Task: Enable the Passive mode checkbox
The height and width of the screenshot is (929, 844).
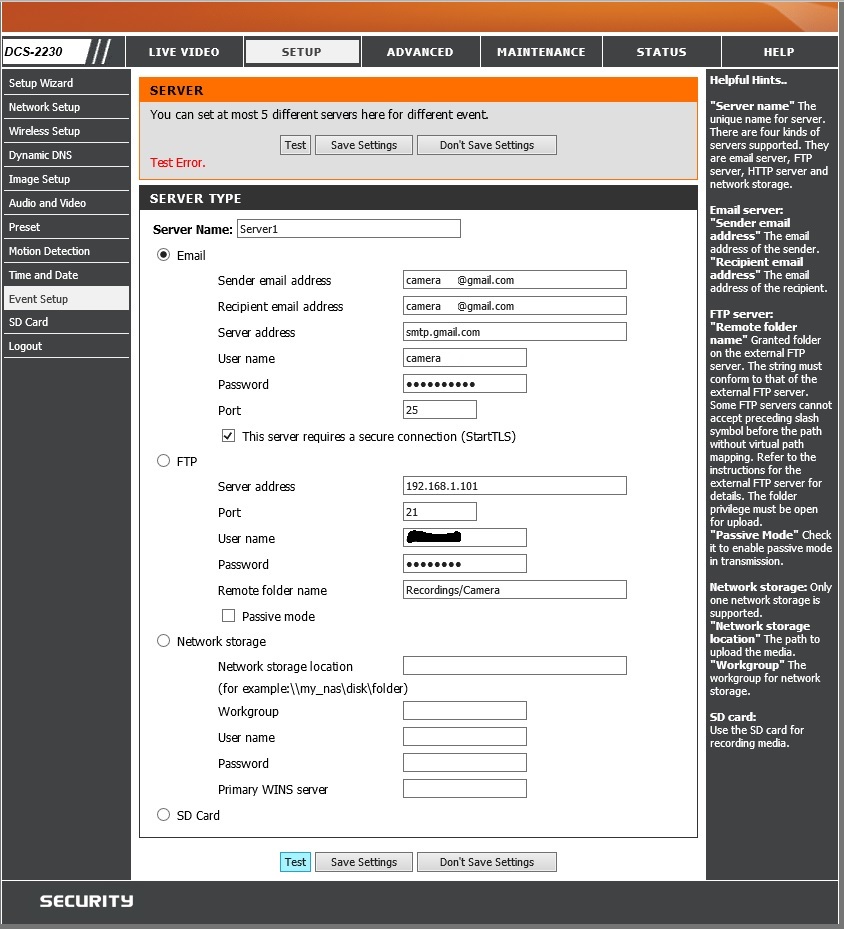Action: 229,616
